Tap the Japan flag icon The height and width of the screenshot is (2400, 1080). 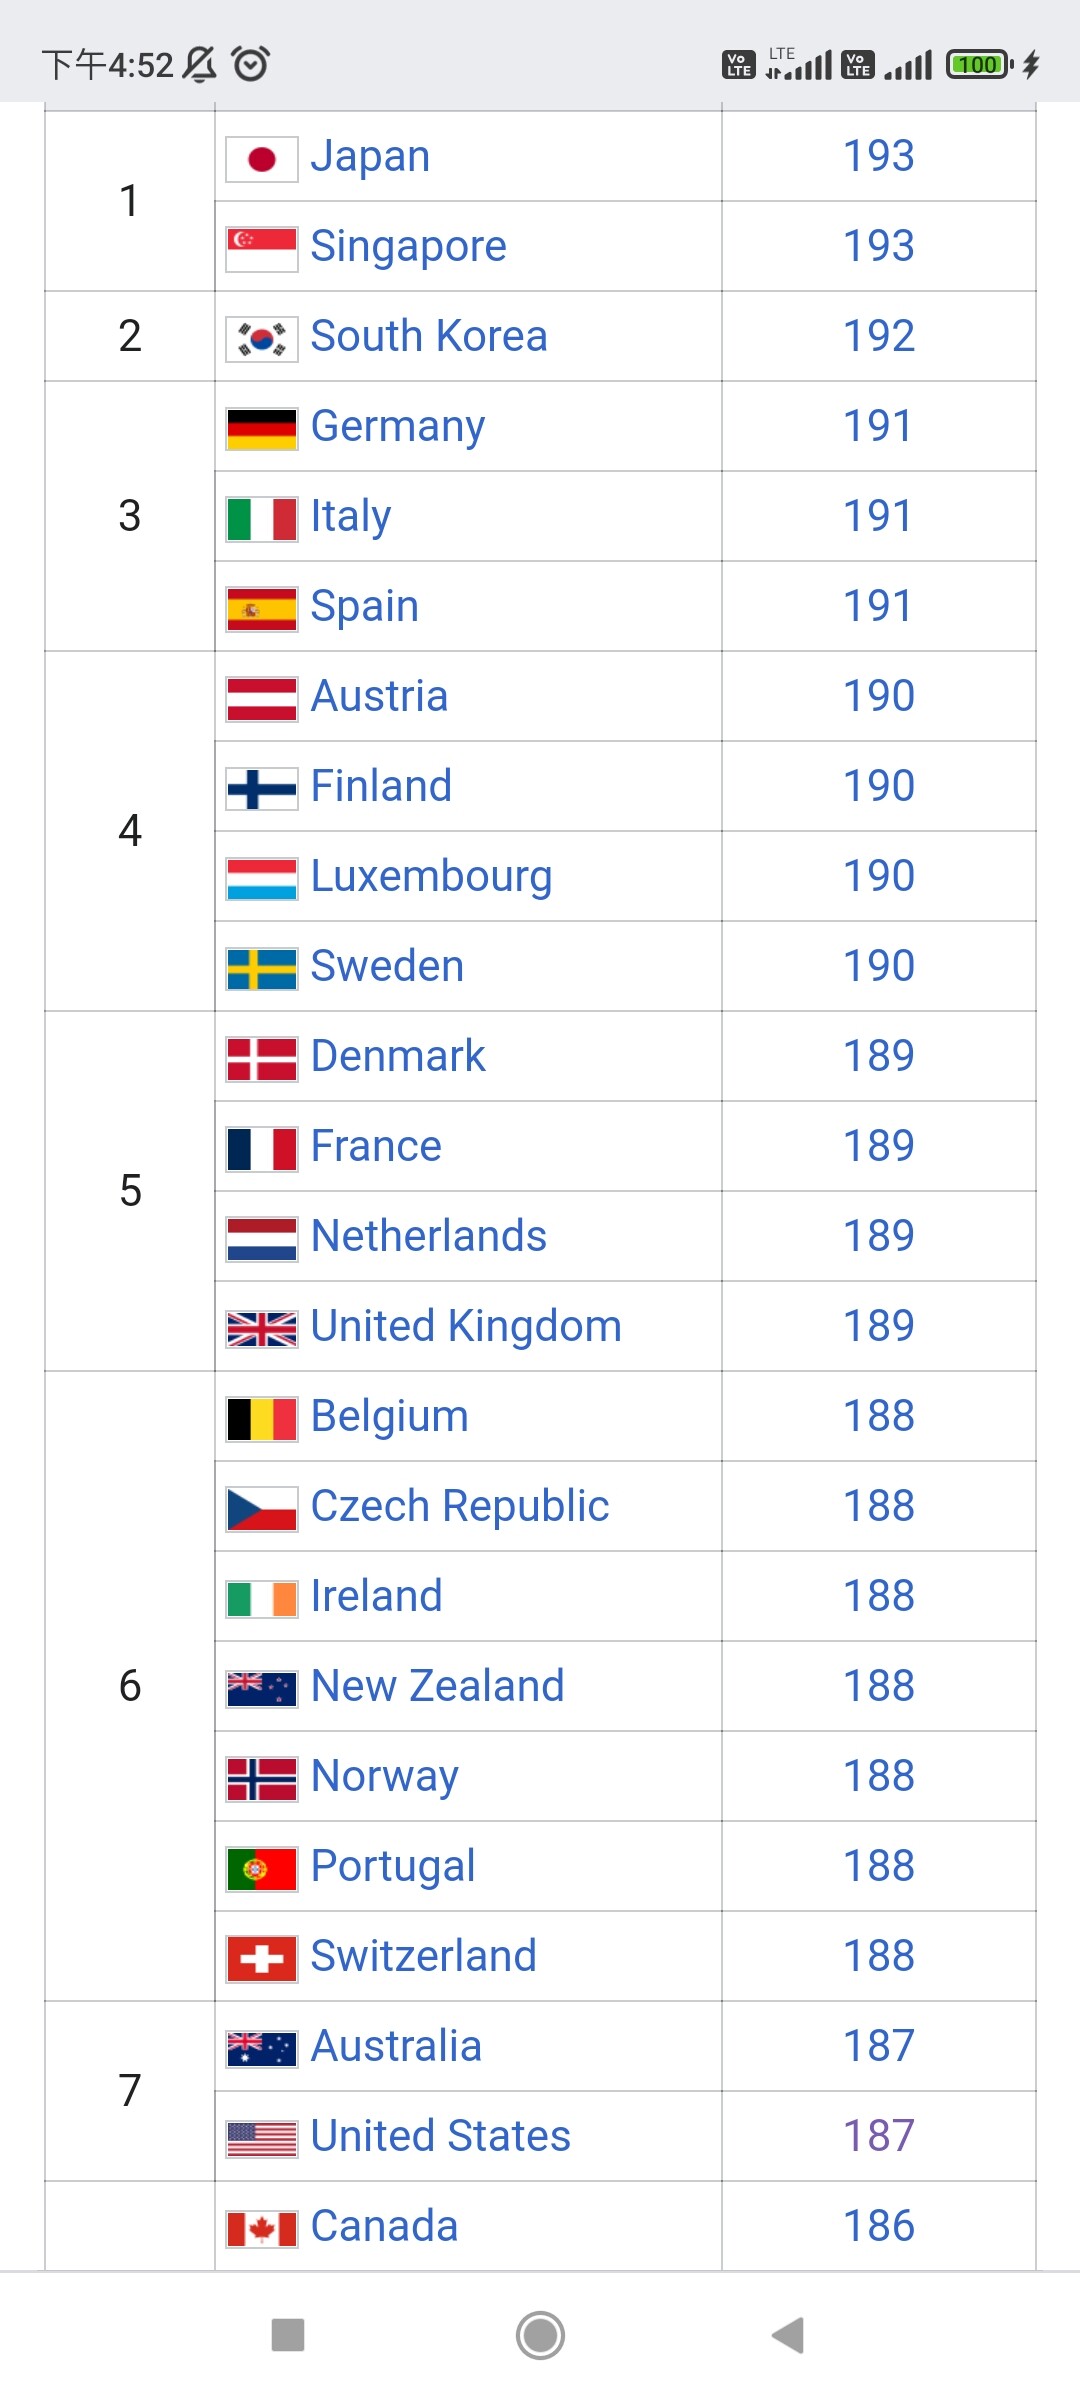point(262,159)
